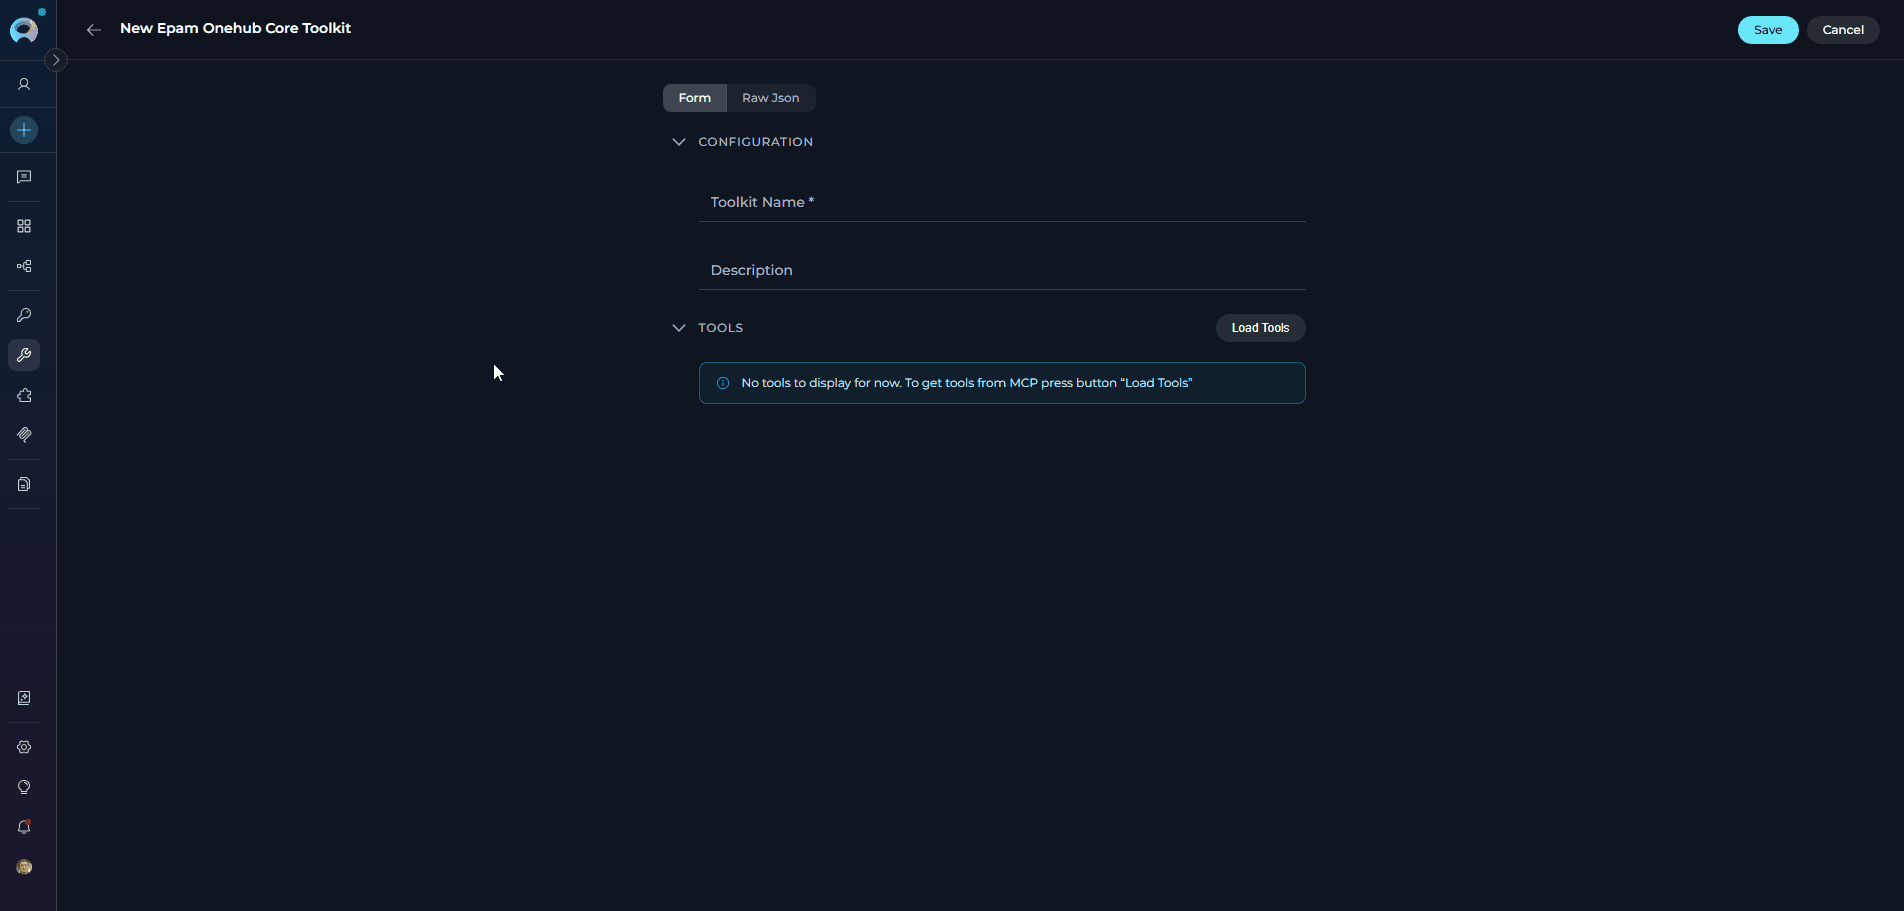Open the sparkle note icon near sidebar bottom
Screen dimensions: 1904x911
click(x=24, y=698)
